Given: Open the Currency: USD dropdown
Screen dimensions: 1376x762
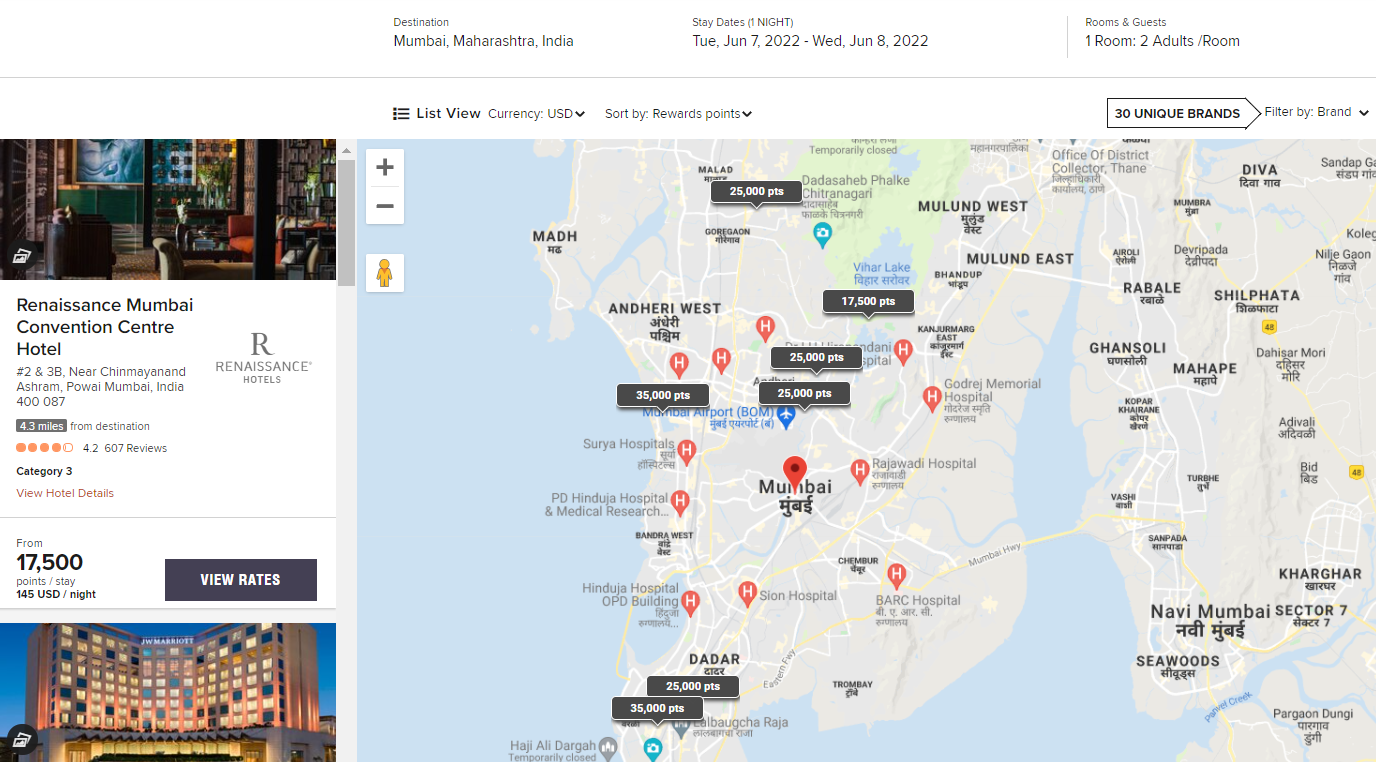Looking at the screenshot, I should (x=537, y=114).
